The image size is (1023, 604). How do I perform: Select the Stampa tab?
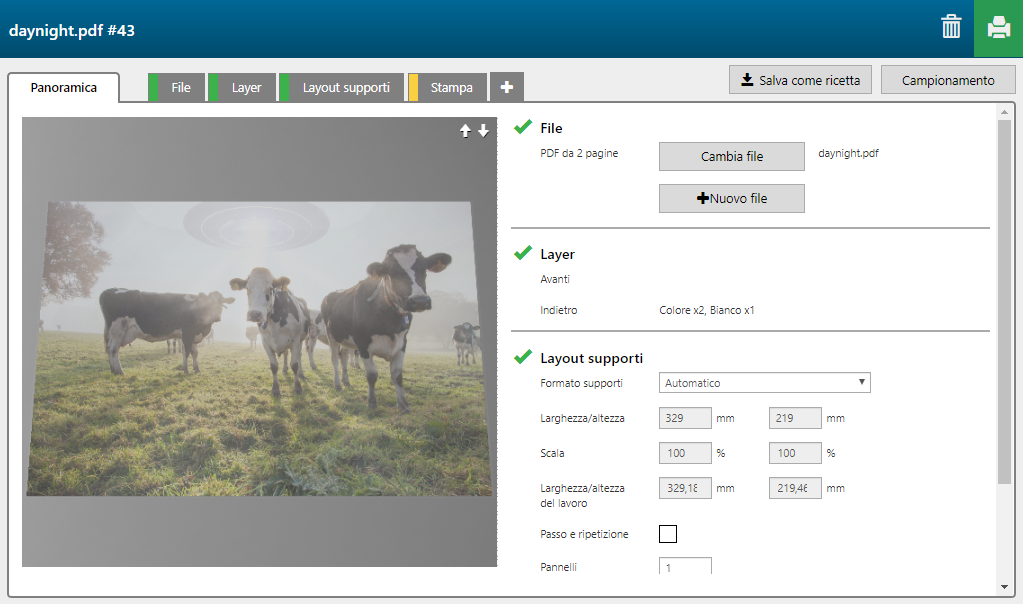click(x=451, y=88)
